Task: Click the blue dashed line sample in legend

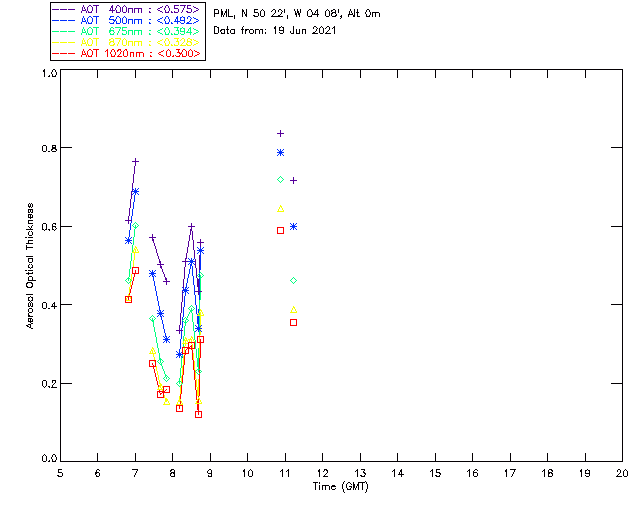Action: click(64, 20)
